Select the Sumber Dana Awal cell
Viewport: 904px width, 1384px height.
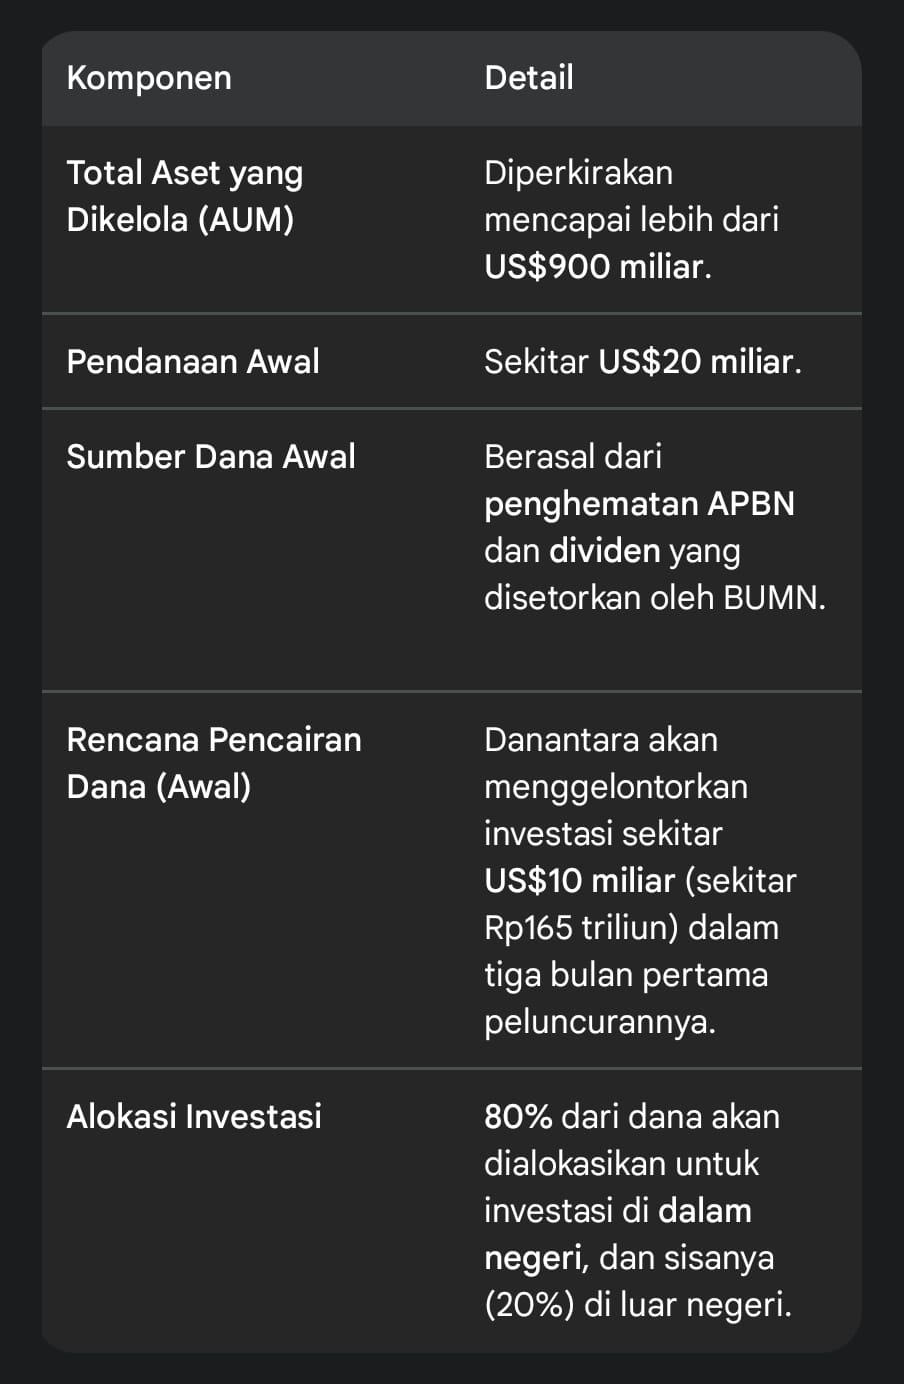point(210,456)
